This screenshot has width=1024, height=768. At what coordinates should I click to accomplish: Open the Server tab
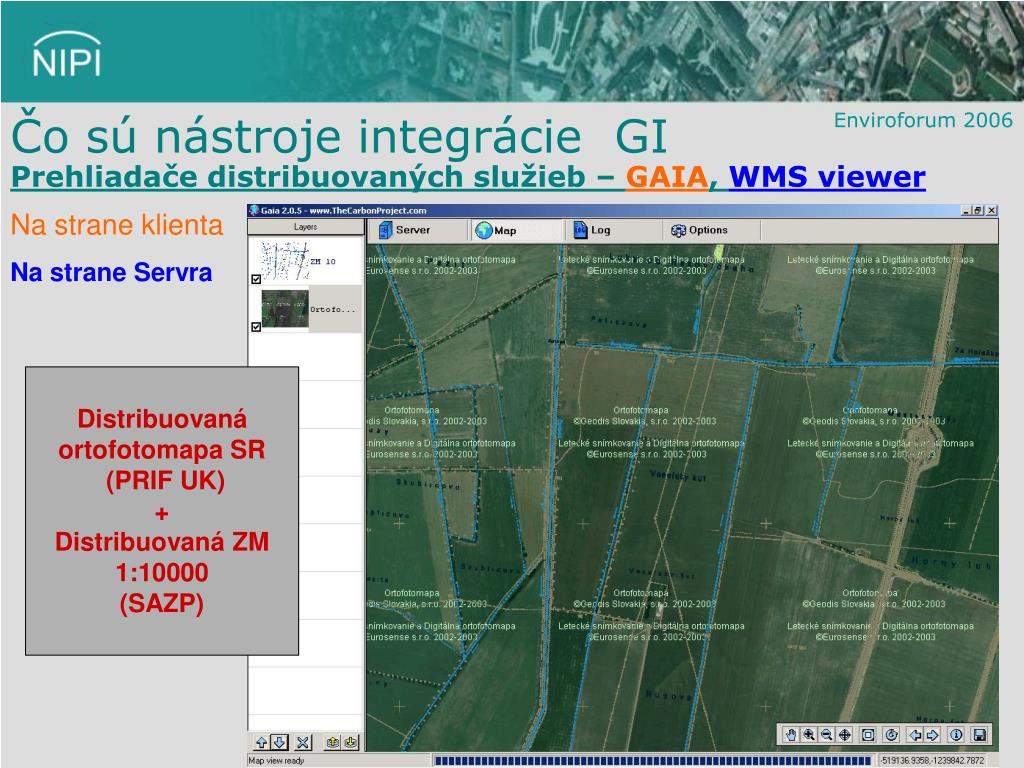tap(418, 230)
